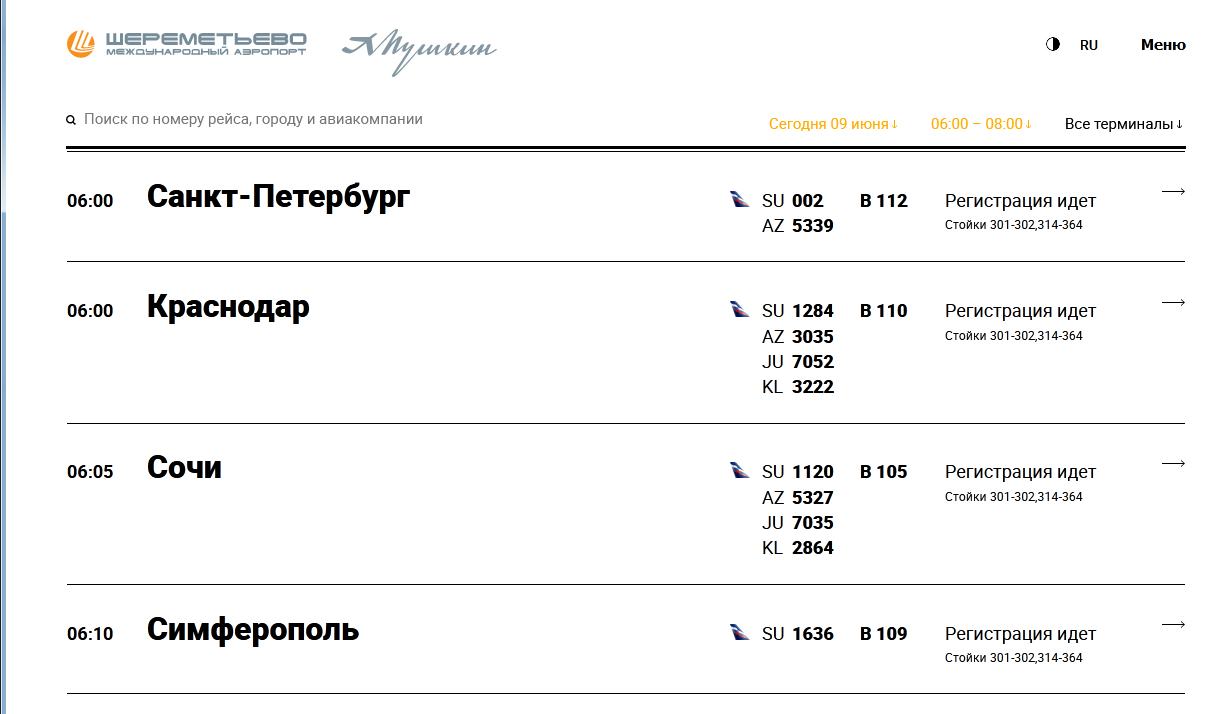This screenshot has height=714, width=1224.
Task: Select the Сочи destination title
Action: pos(184,468)
